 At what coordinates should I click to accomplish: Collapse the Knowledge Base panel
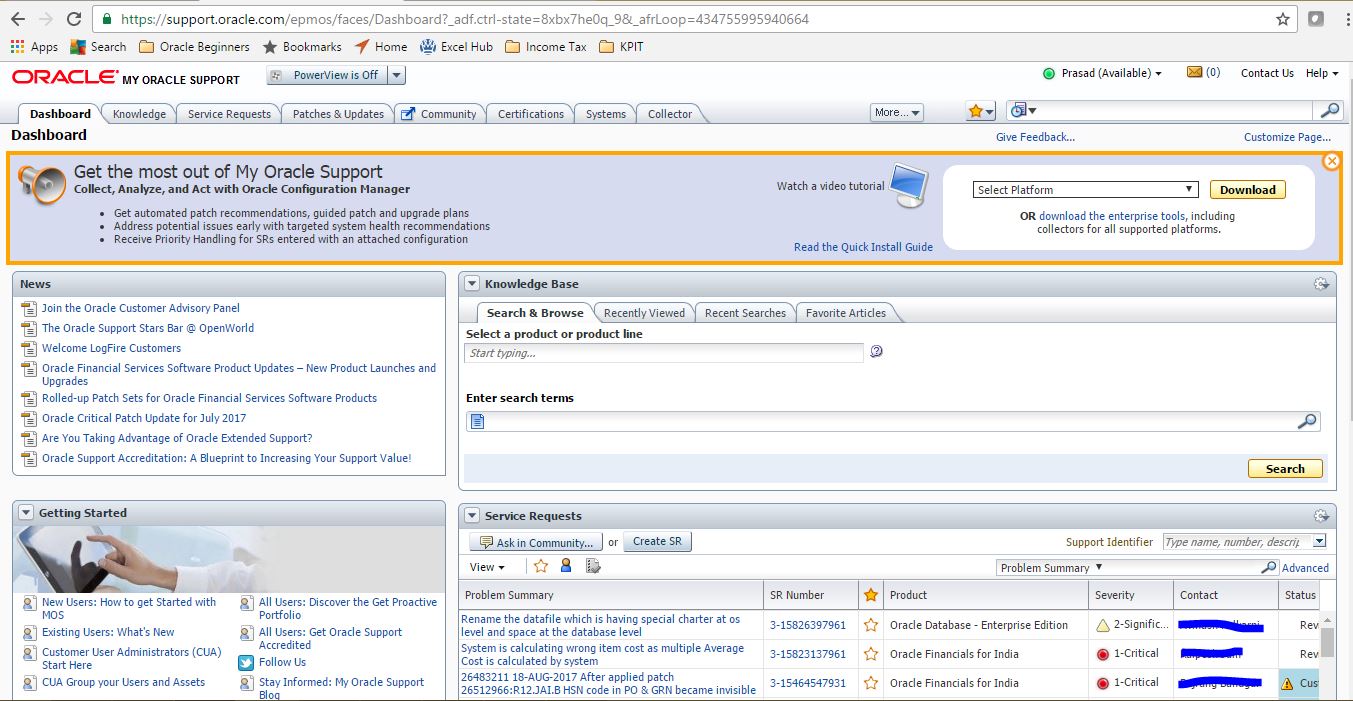472,284
